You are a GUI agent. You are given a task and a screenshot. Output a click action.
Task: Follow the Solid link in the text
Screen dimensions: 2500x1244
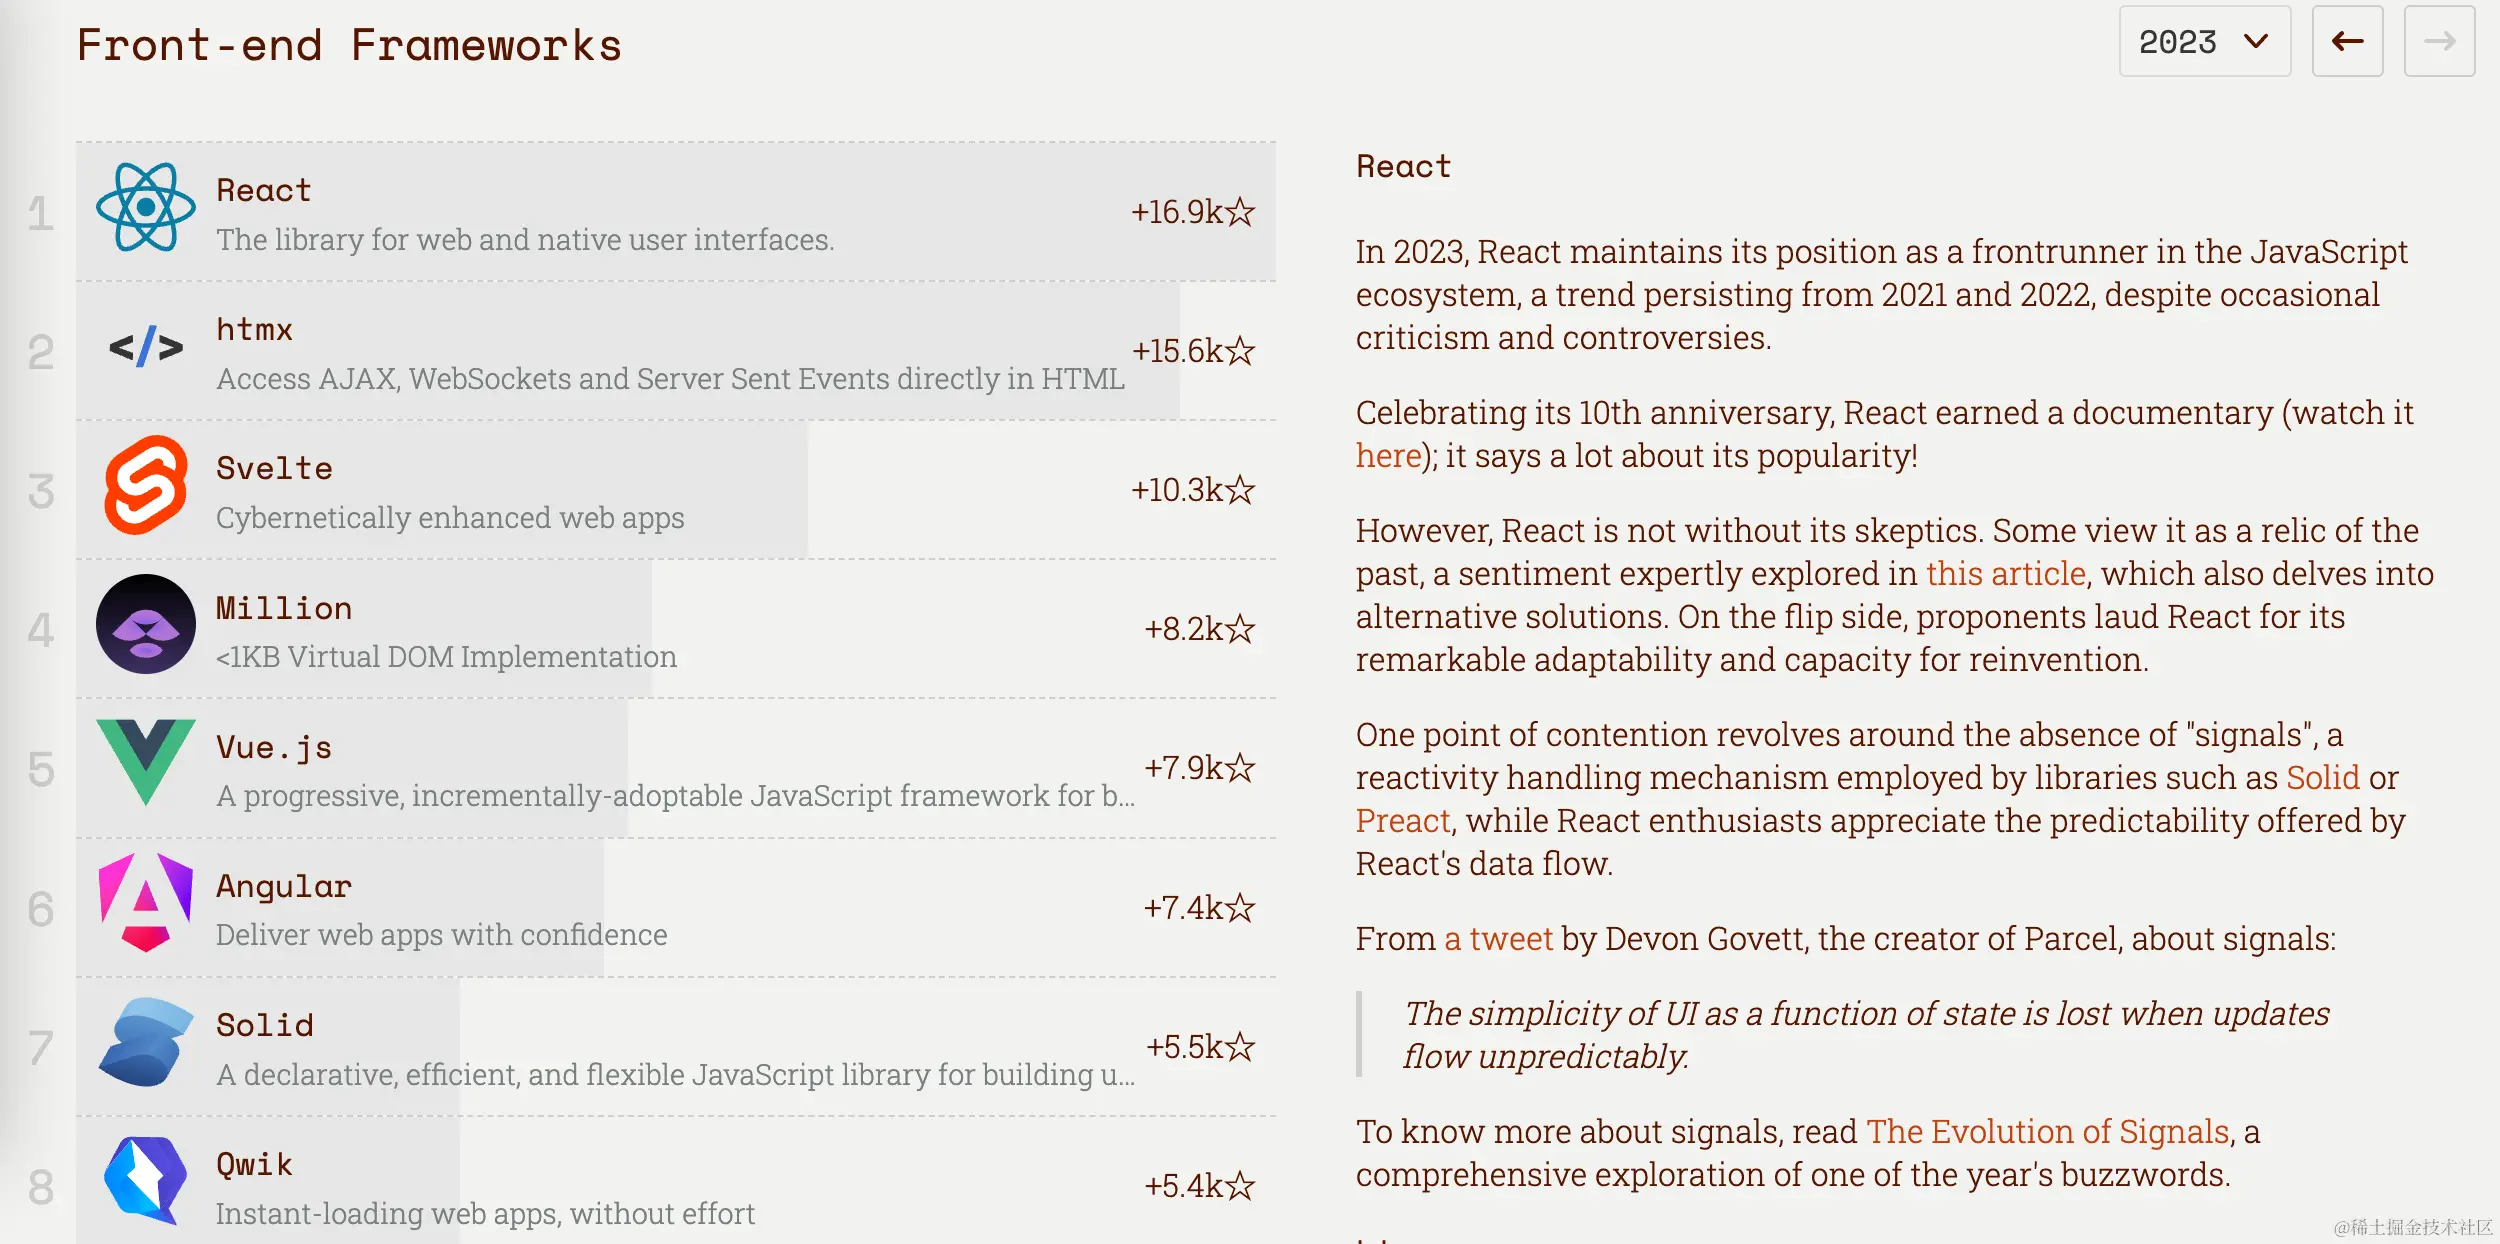[2323, 778]
